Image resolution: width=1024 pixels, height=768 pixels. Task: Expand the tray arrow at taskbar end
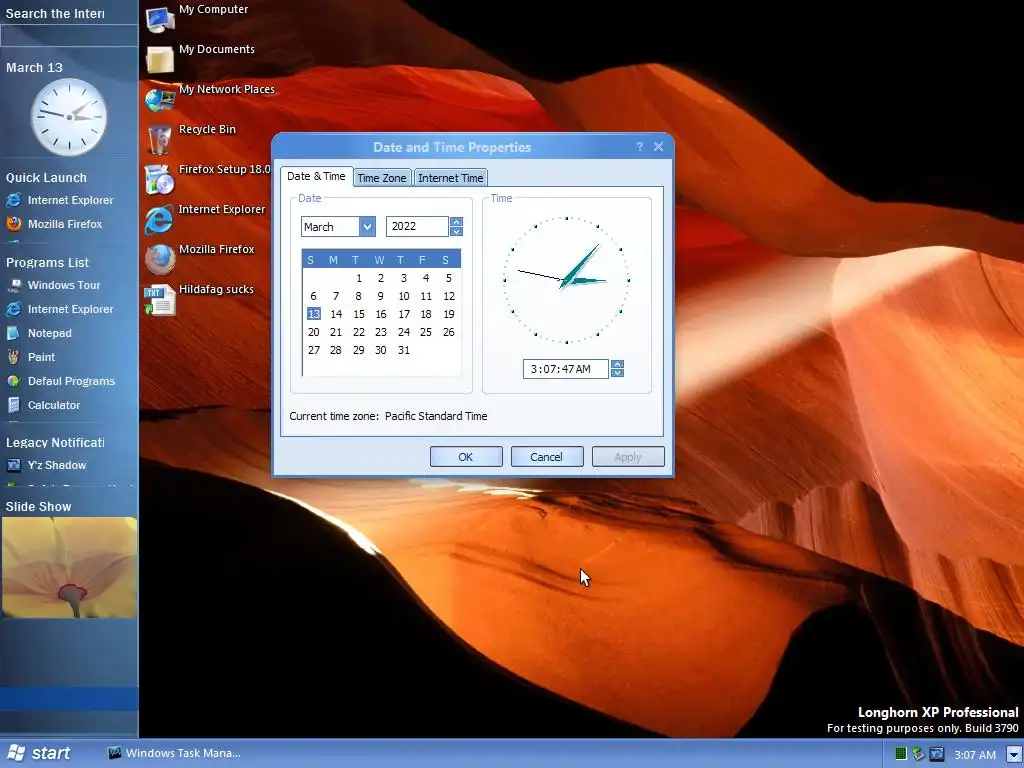pyautogui.click(x=1014, y=754)
